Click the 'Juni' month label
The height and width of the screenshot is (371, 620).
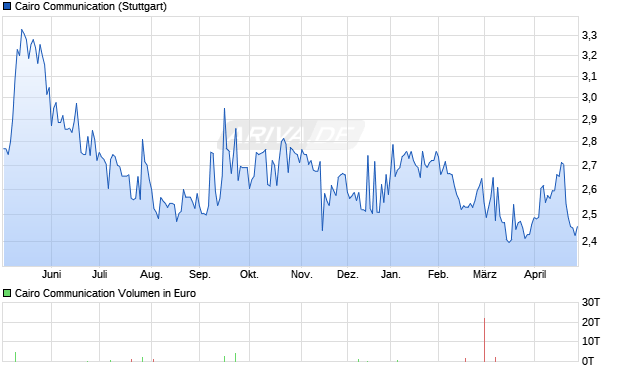point(51,274)
